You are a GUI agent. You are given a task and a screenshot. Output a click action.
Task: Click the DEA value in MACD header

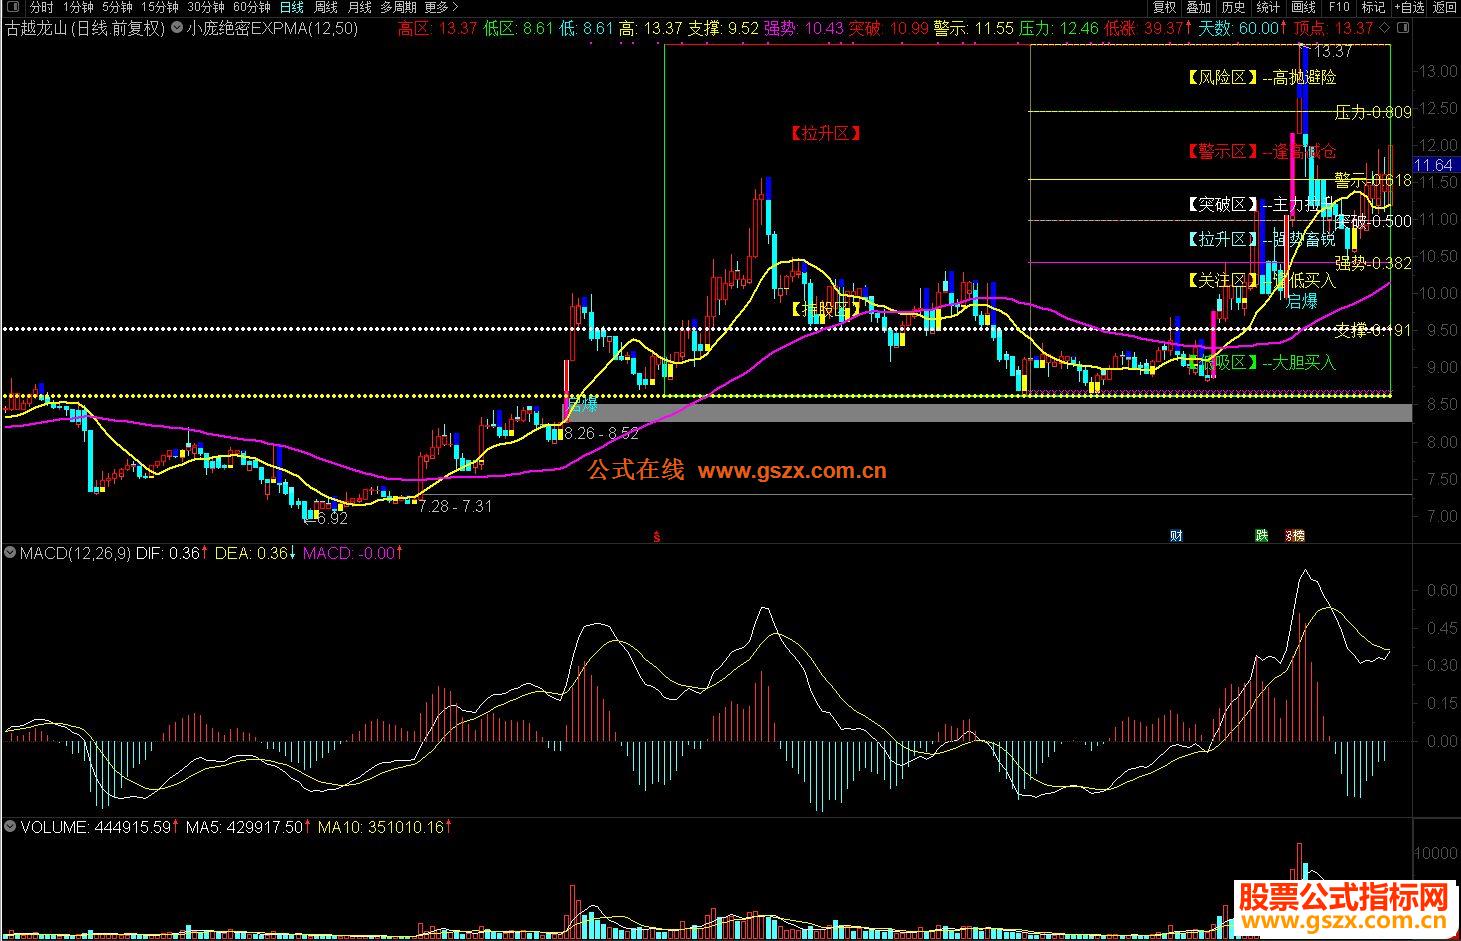(x=256, y=552)
